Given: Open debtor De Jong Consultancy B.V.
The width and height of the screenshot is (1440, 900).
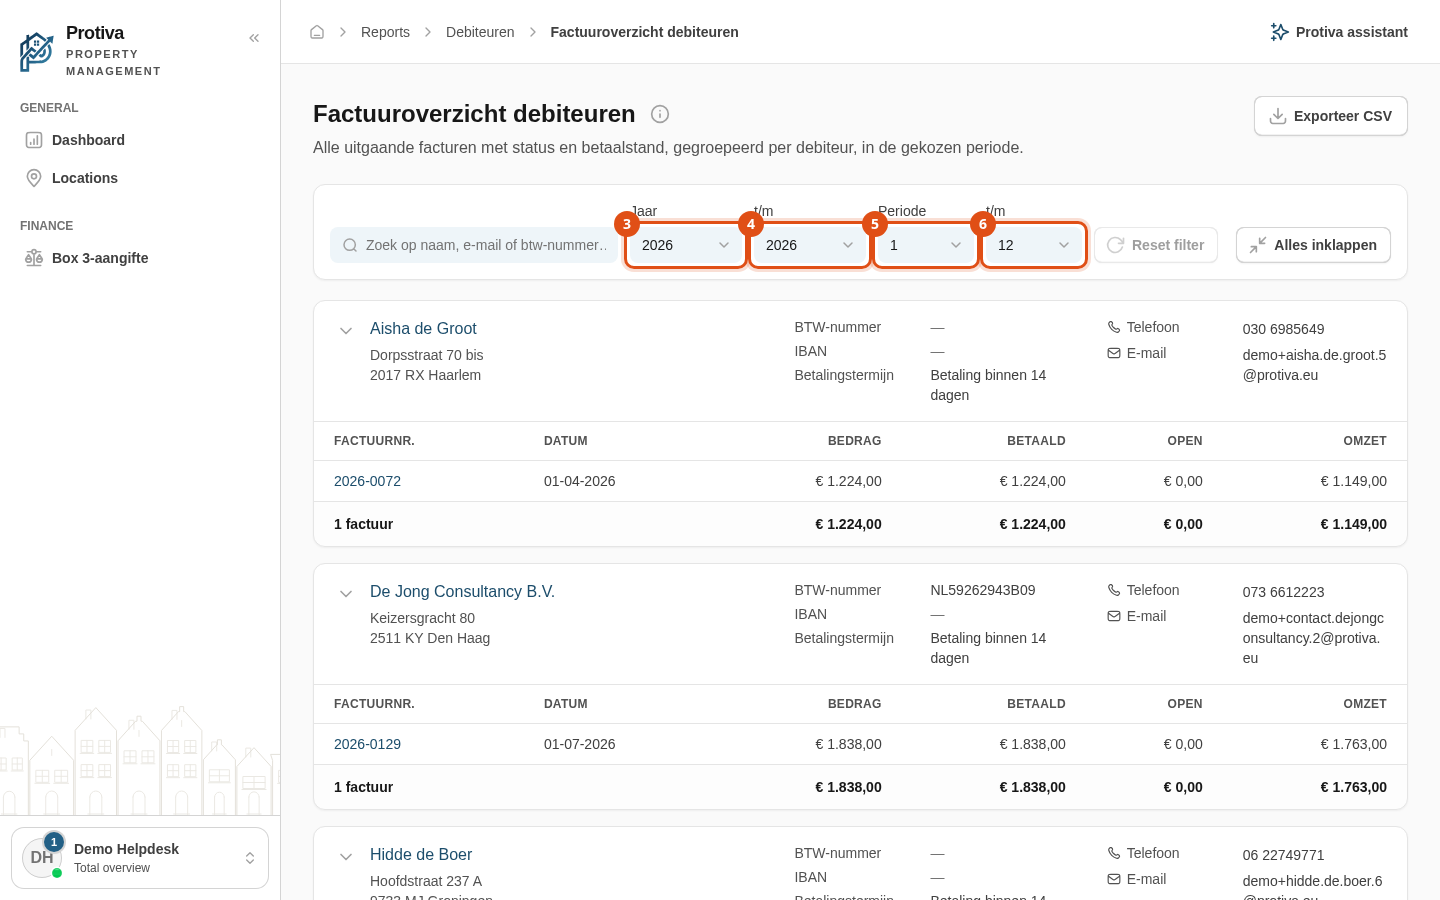Looking at the screenshot, I should point(462,591).
